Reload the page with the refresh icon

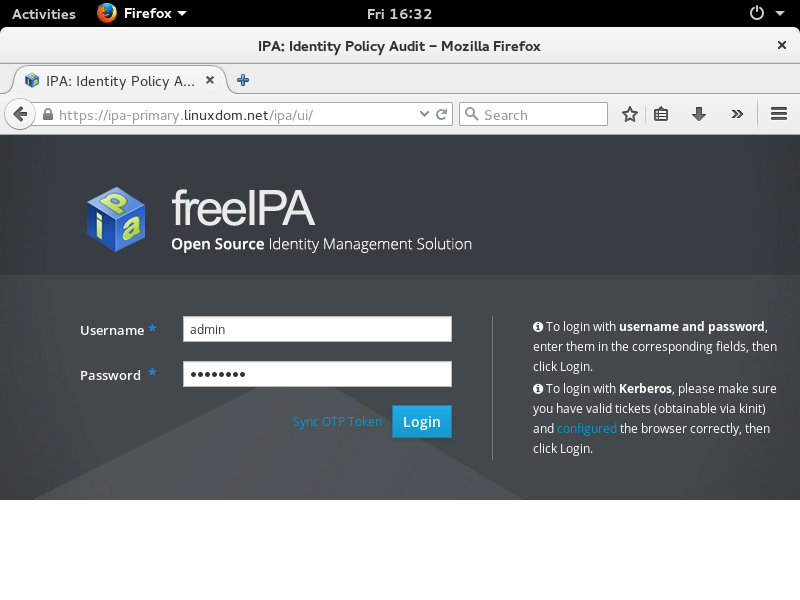click(442, 113)
